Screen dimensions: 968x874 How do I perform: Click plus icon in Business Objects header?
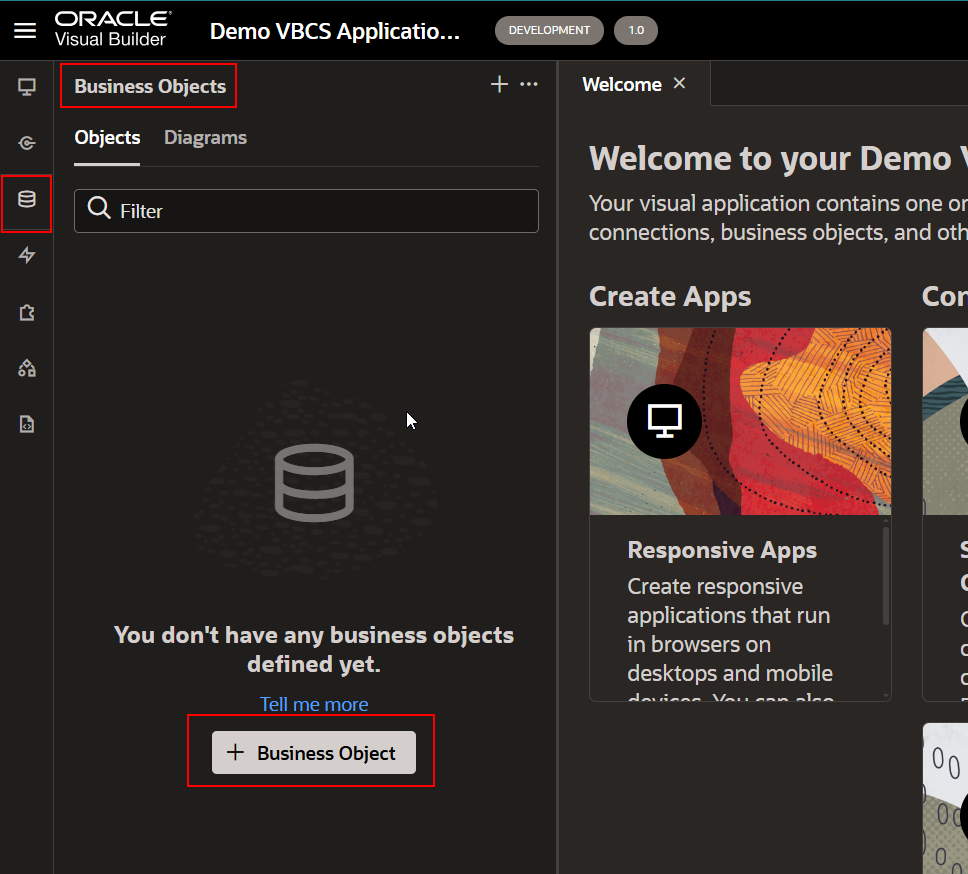(x=499, y=84)
